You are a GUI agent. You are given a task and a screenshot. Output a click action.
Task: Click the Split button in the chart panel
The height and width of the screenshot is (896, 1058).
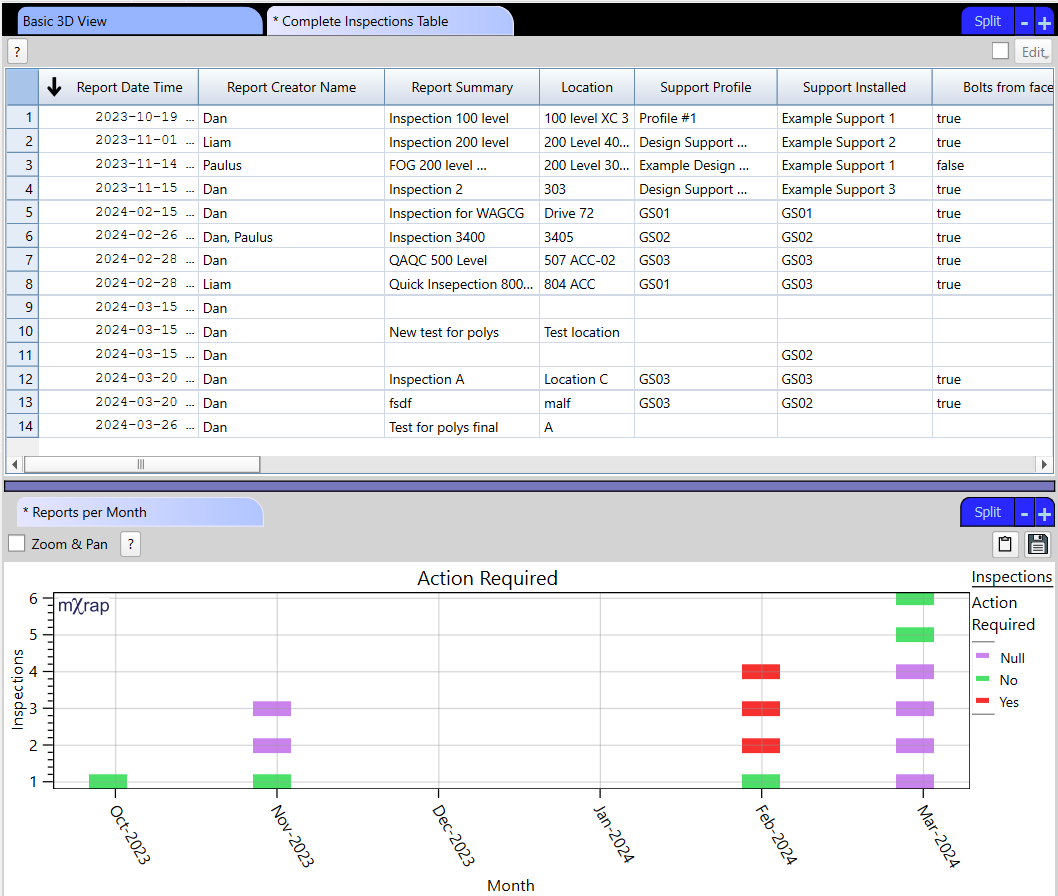click(x=987, y=512)
